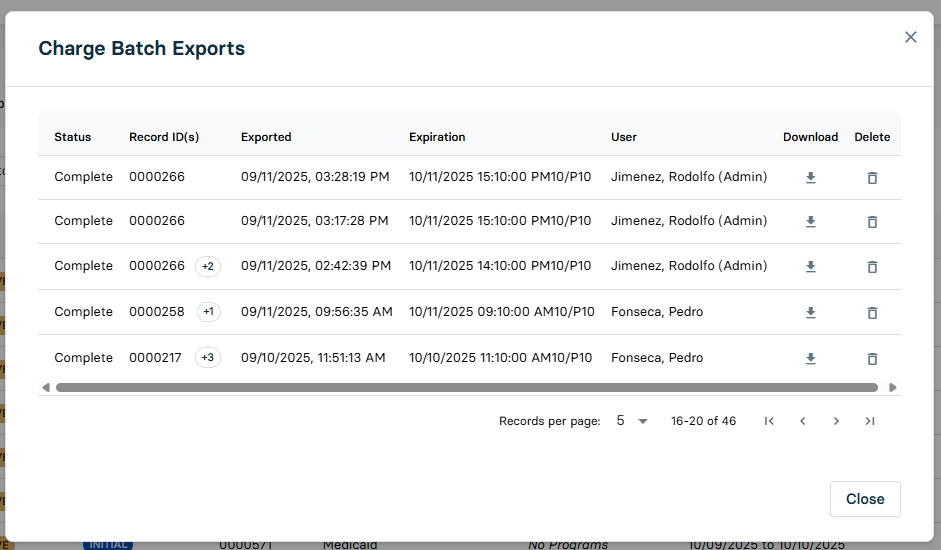Download the 03:17:28 PM export
The height and width of the screenshot is (550, 941).
tap(810, 222)
